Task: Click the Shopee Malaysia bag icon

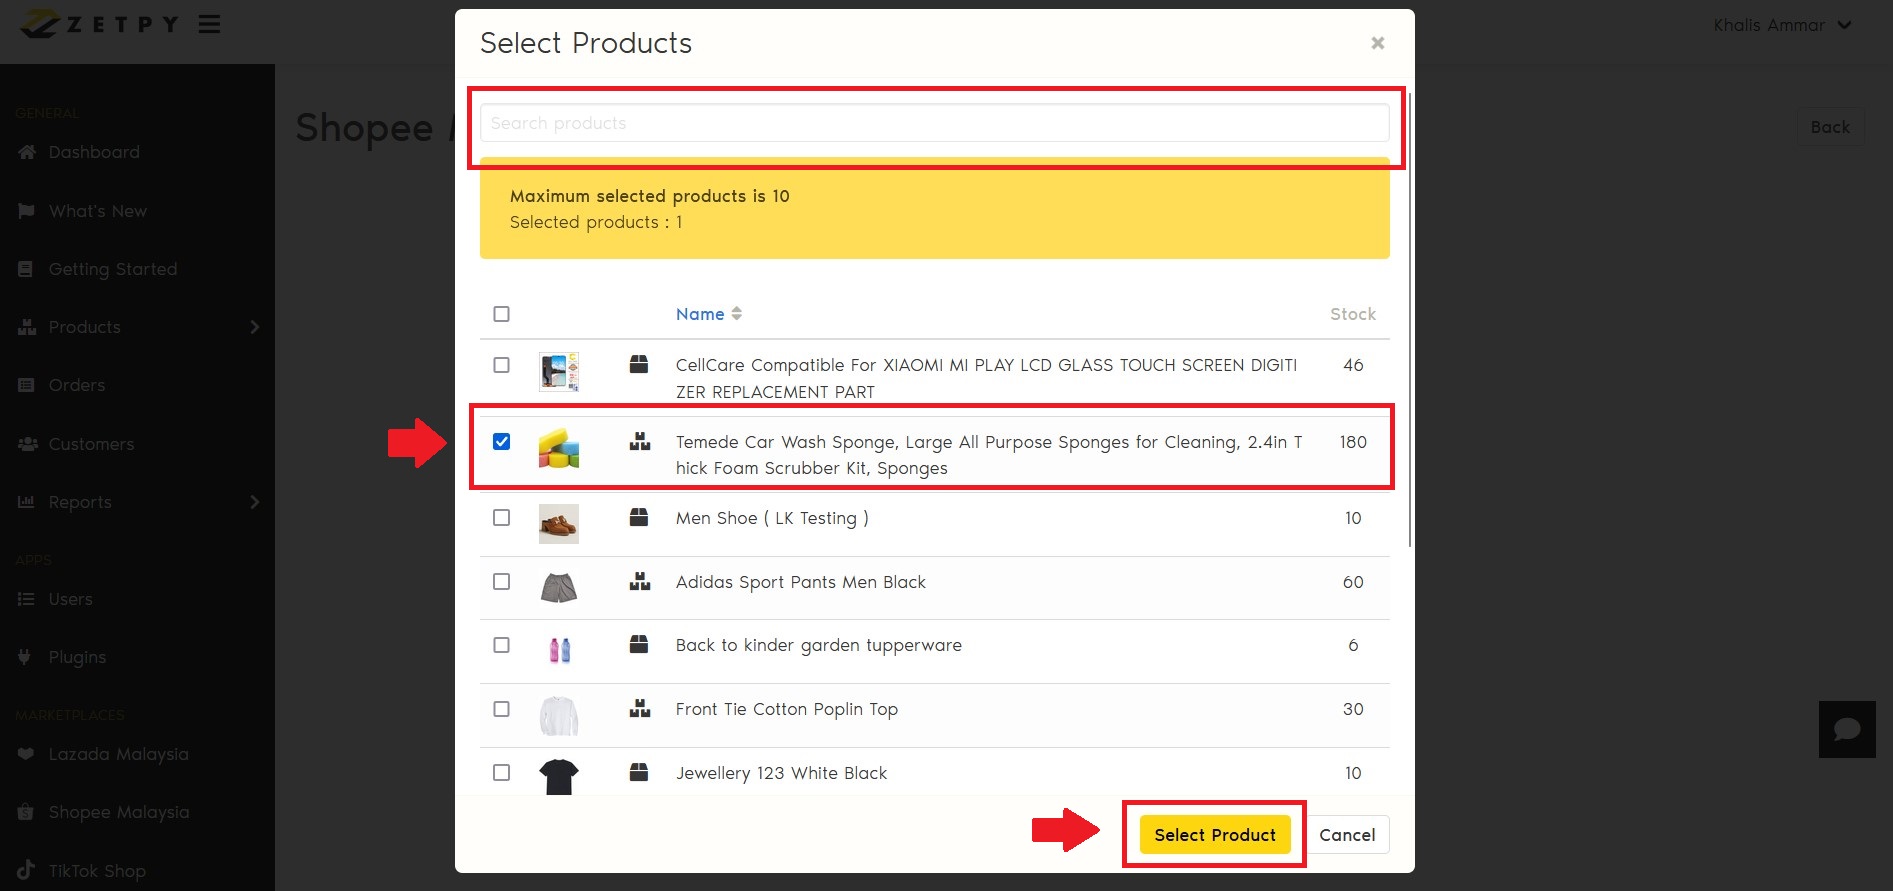Action: click(x=27, y=812)
